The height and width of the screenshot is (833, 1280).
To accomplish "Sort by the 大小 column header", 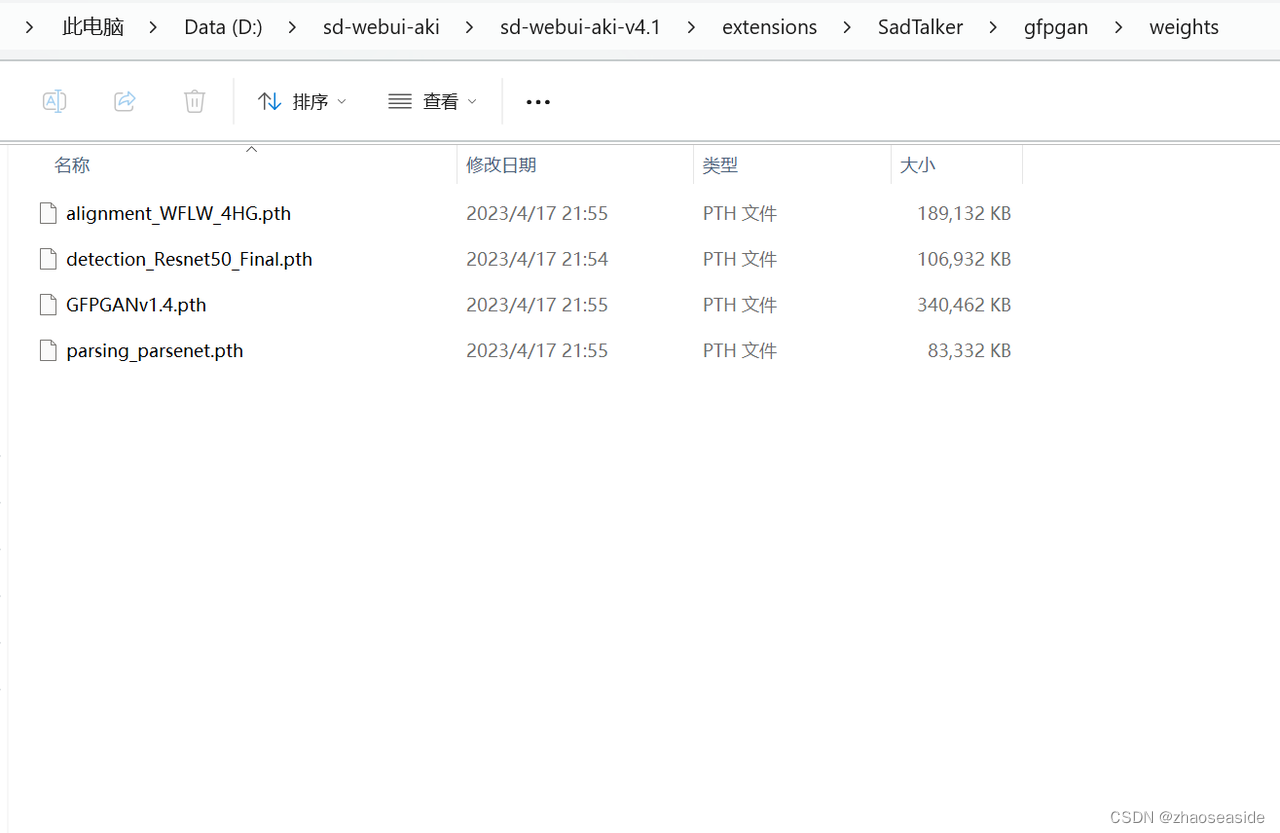I will (918, 165).
